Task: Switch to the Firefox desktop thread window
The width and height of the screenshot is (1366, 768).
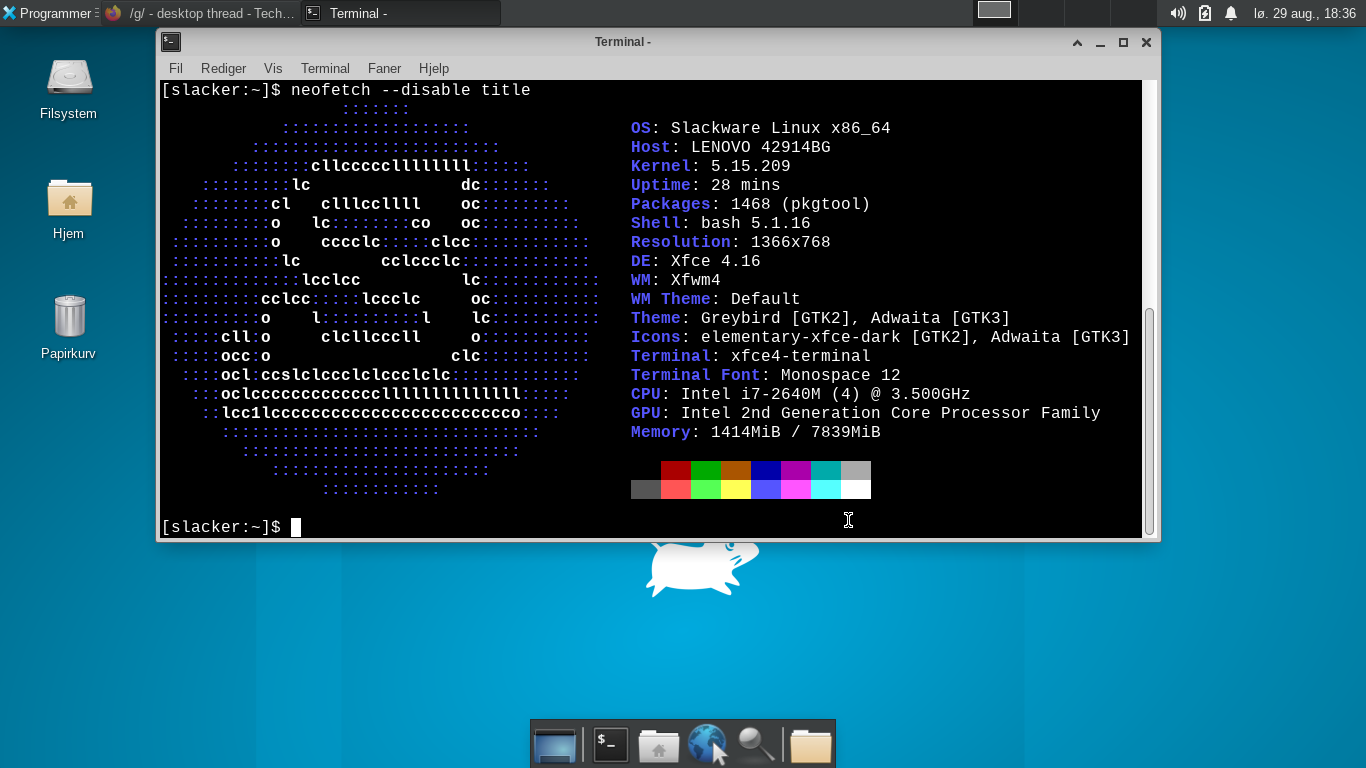Action: 200,13
